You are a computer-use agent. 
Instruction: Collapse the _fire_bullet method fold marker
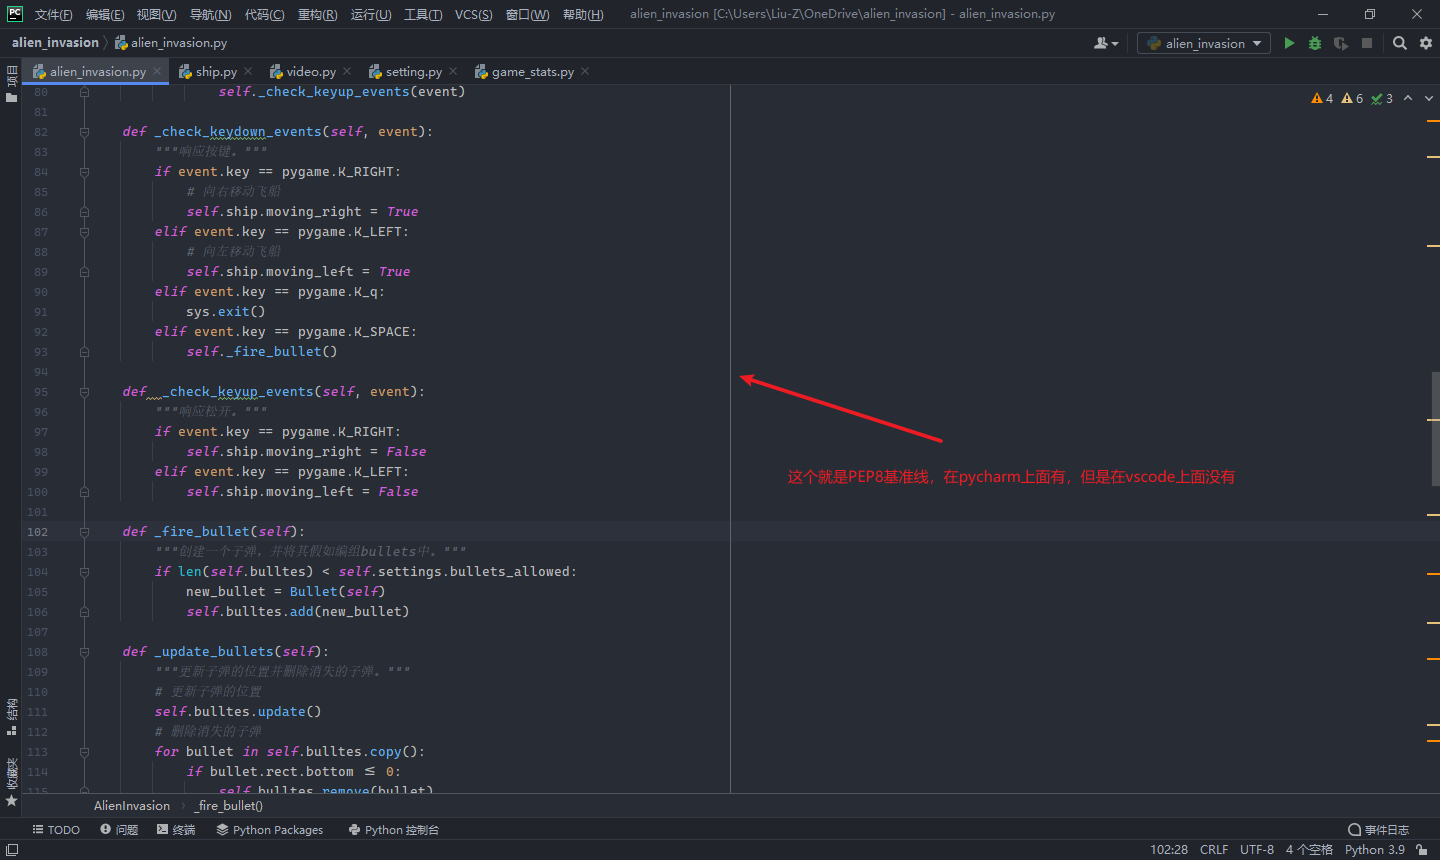click(84, 532)
